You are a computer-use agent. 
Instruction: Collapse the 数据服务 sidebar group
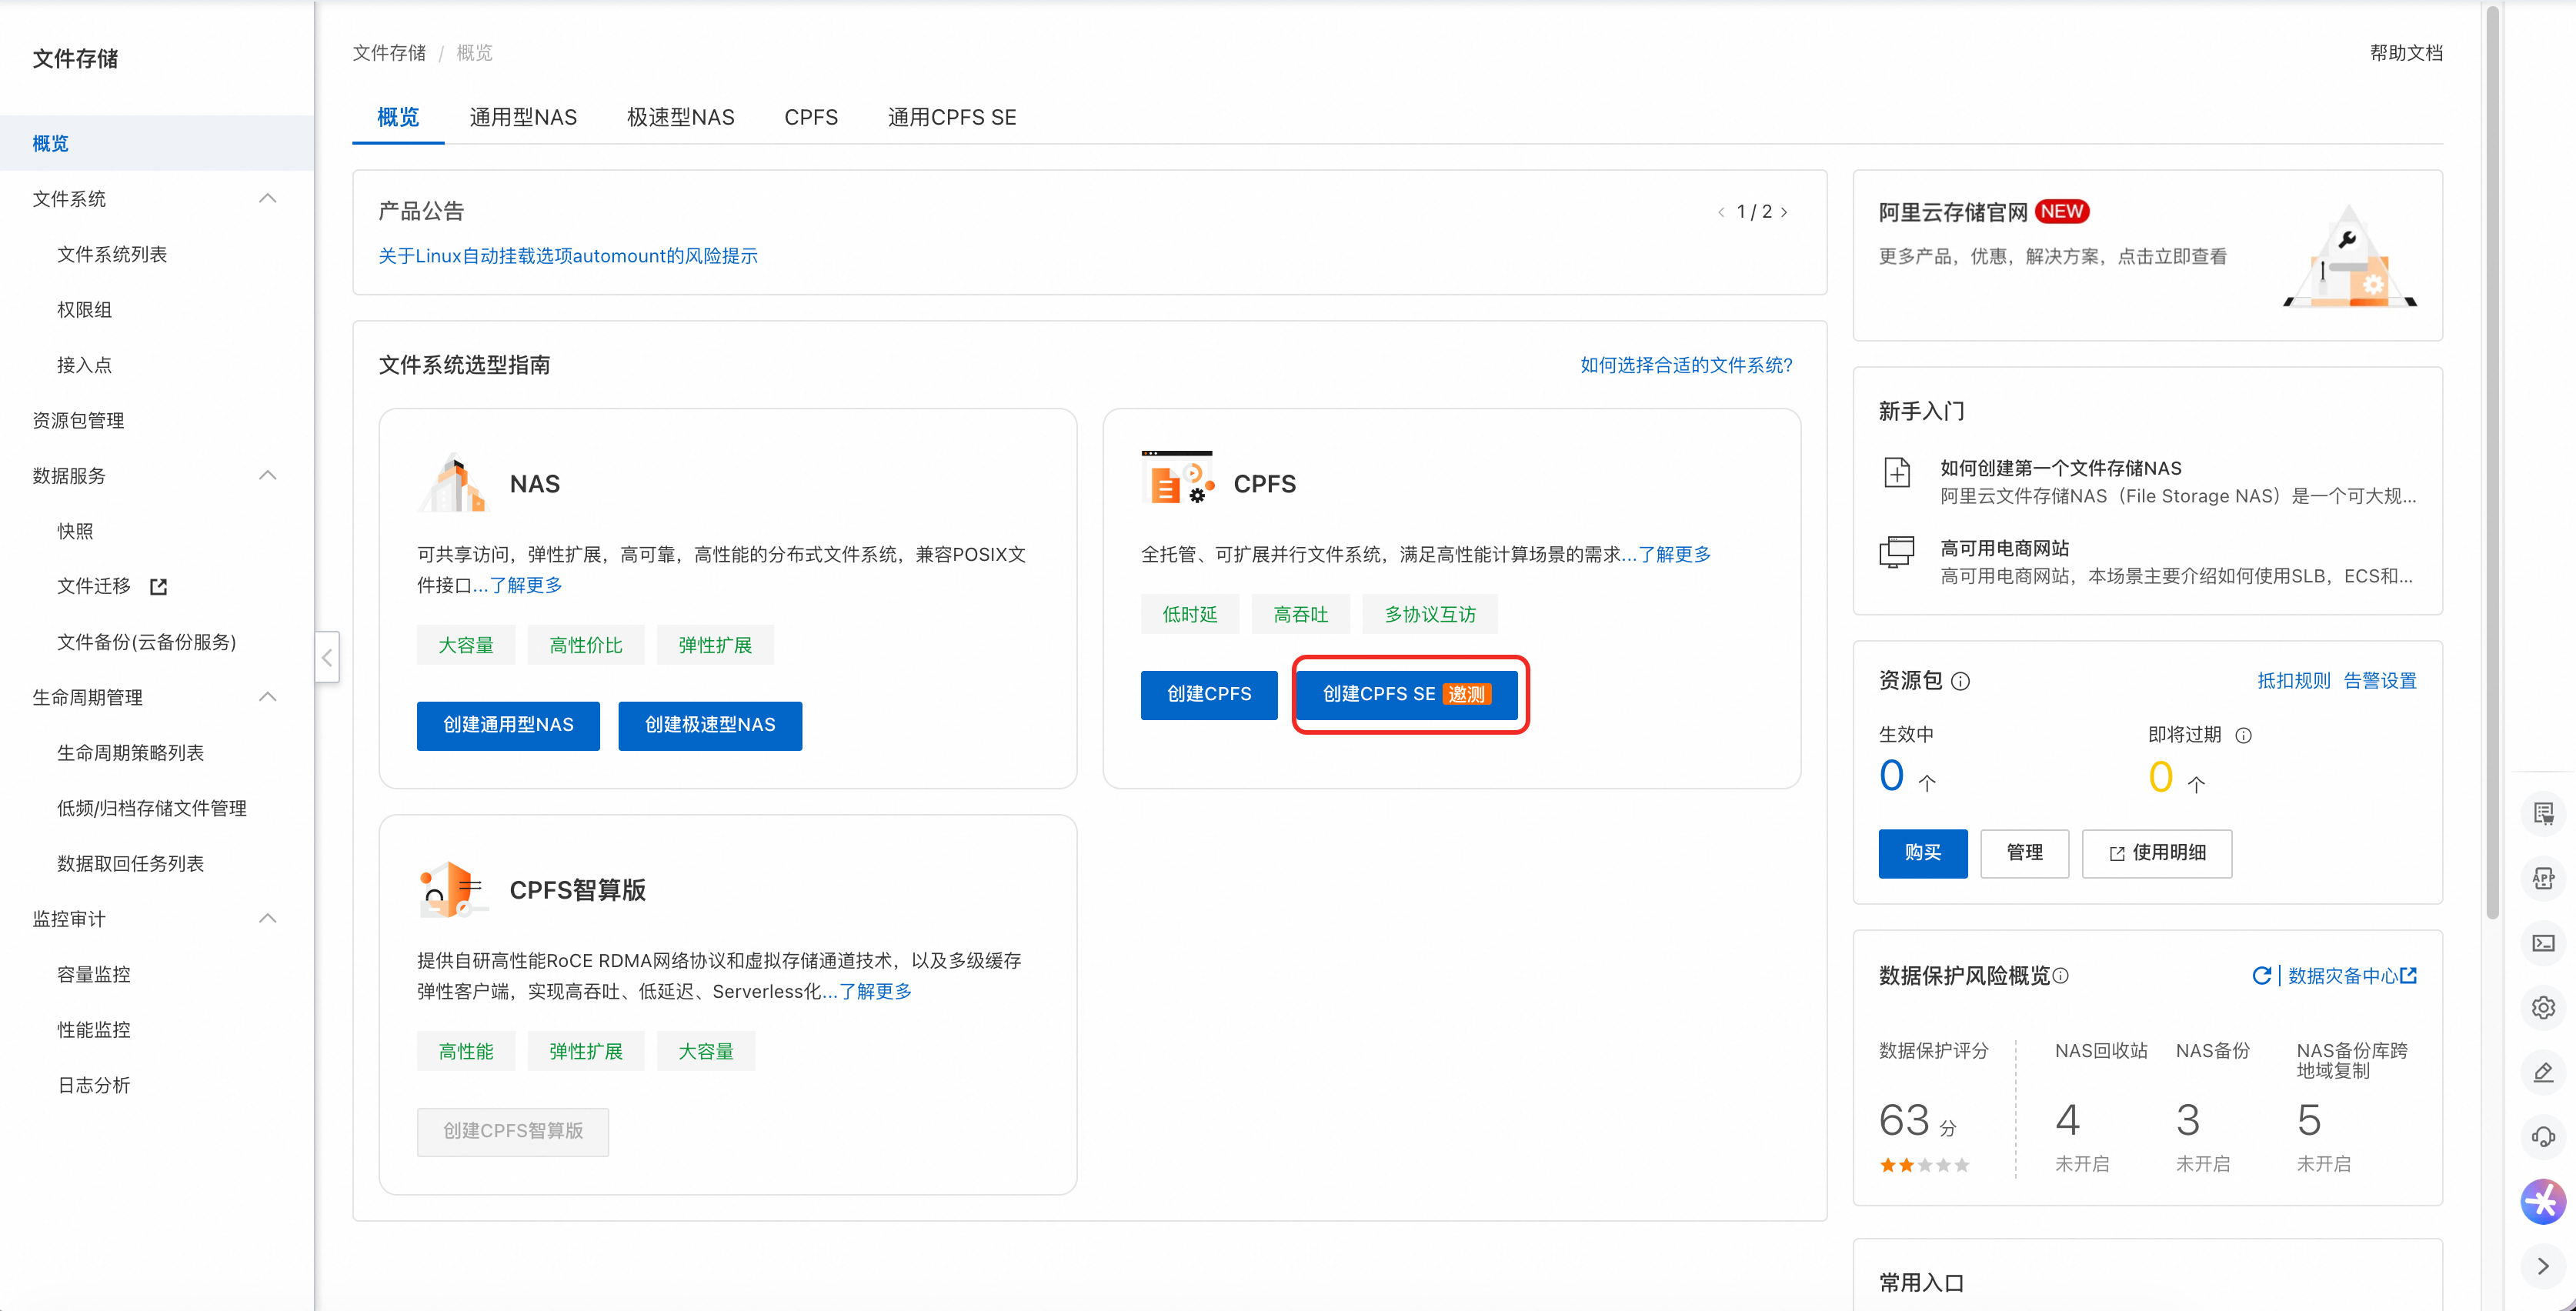click(267, 475)
